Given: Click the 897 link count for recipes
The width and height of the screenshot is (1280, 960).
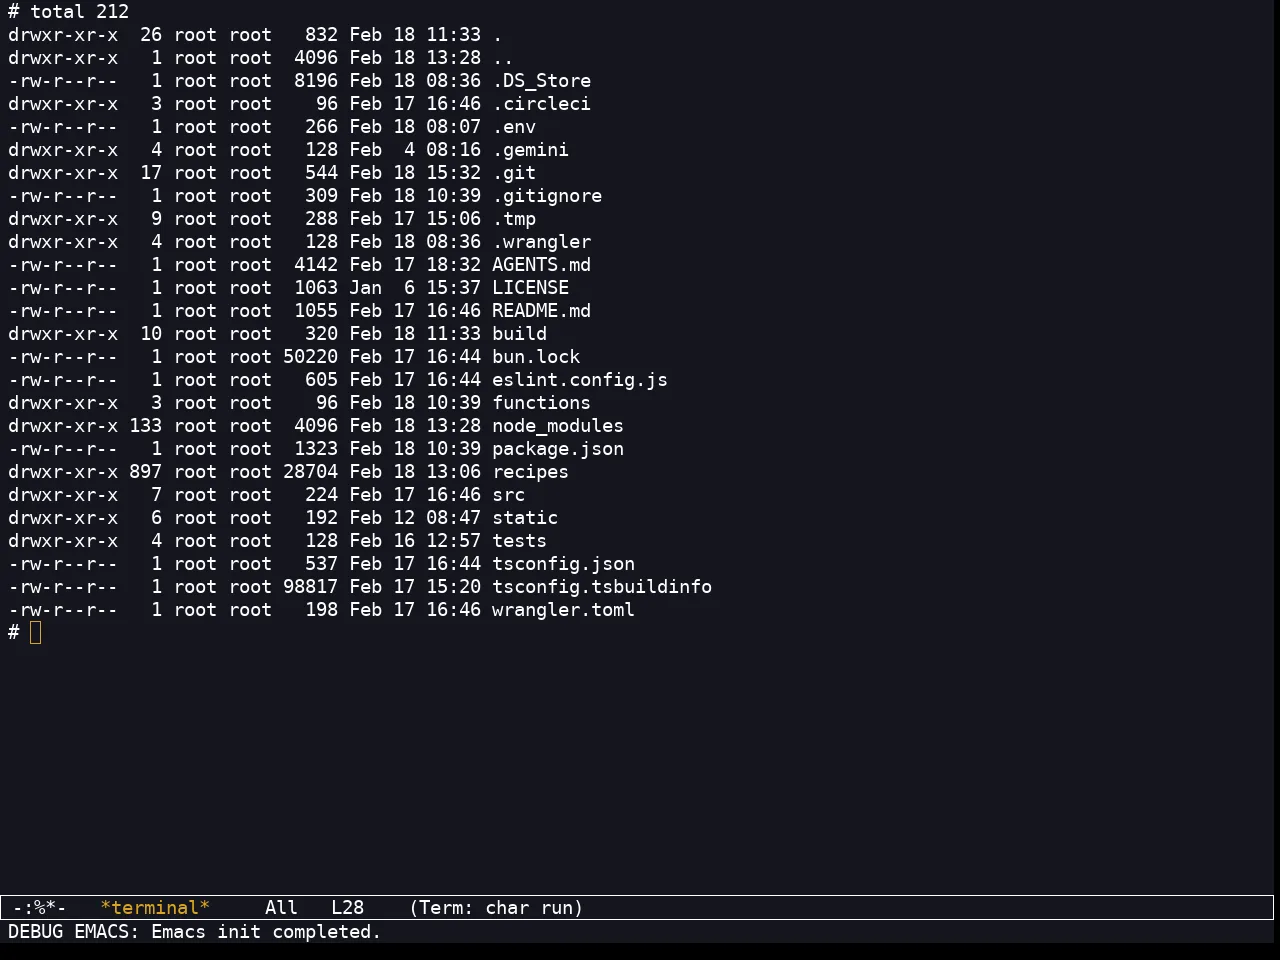Looking at the screenshot, I should (x=145, y=472).
